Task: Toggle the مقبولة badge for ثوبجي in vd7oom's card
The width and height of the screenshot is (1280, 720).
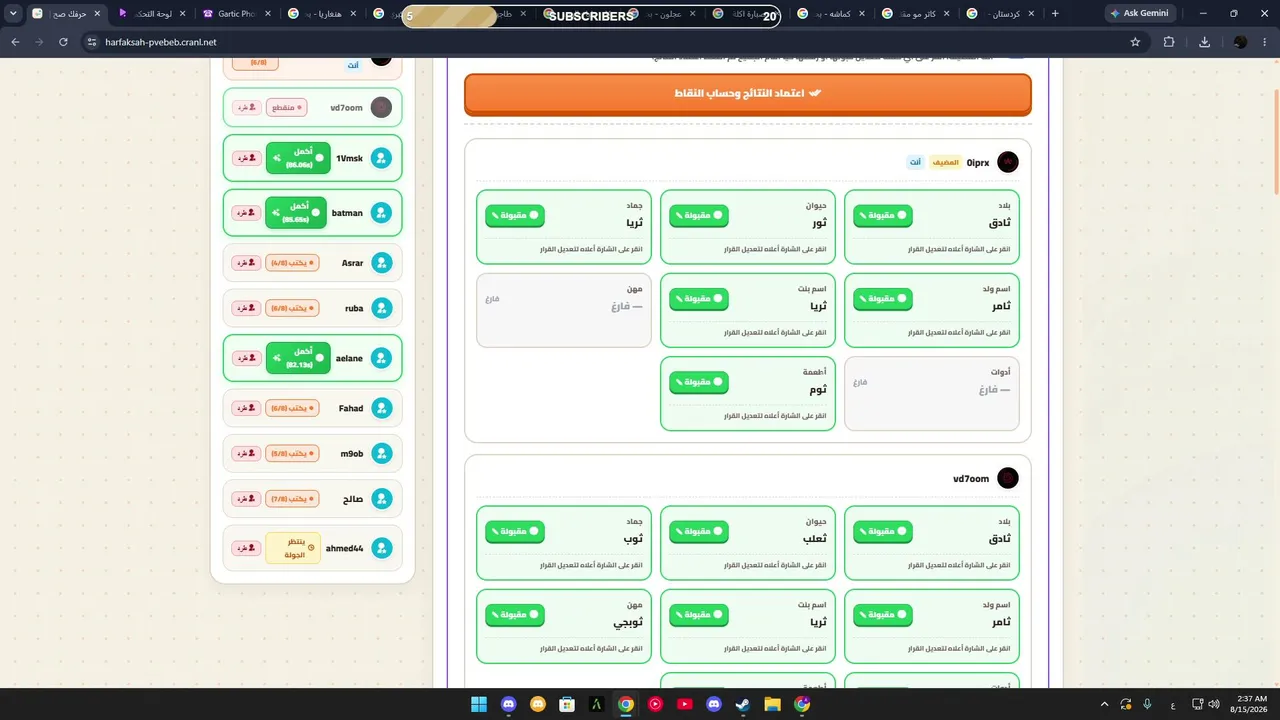Action: coord(514,615)
